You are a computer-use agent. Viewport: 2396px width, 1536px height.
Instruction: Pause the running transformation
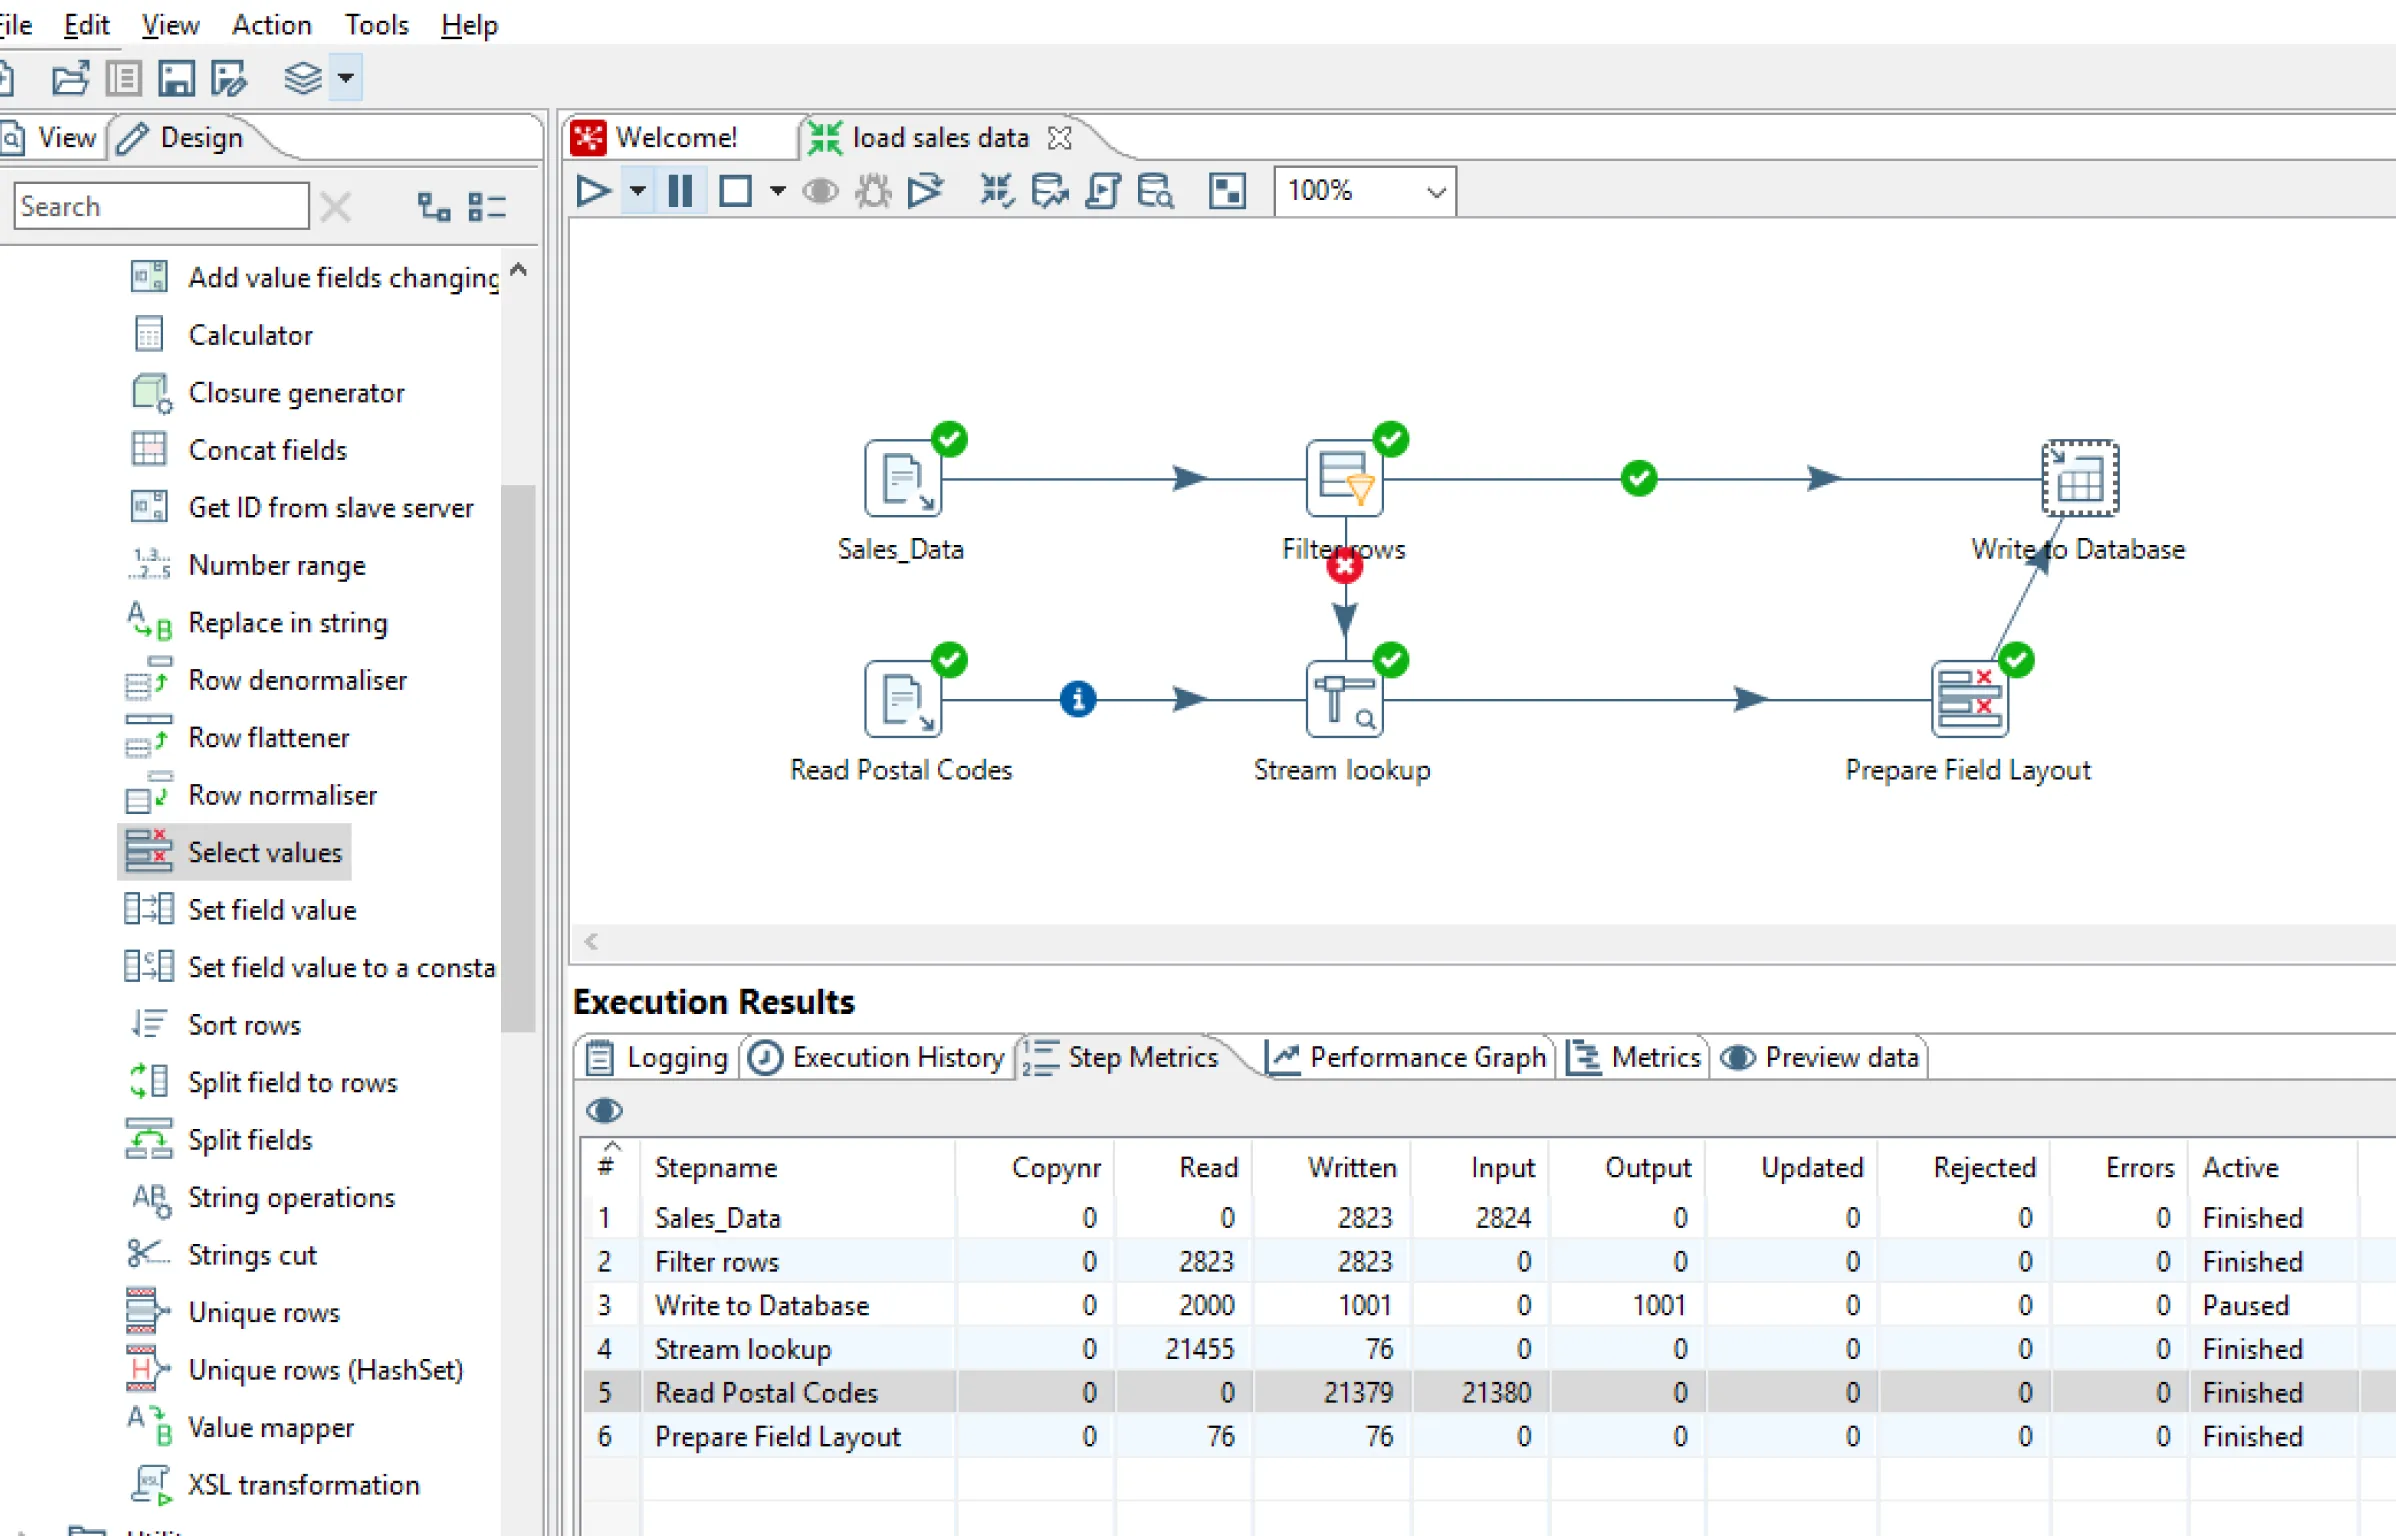coord(680,190)
